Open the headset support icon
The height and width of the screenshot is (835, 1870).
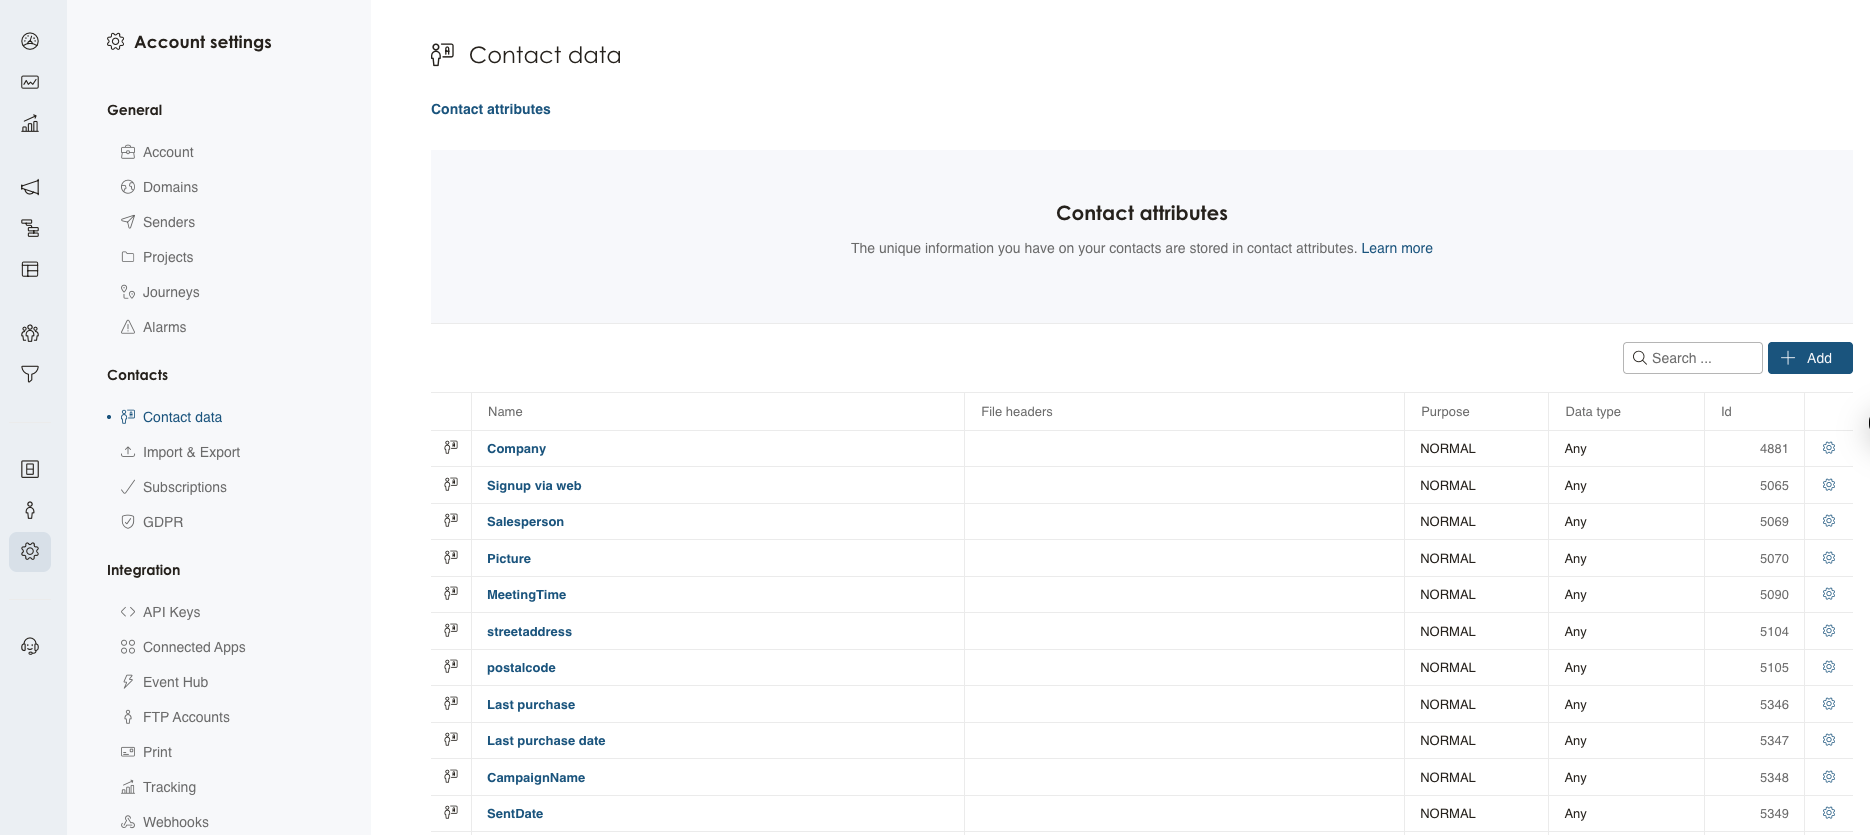[30, 646]
